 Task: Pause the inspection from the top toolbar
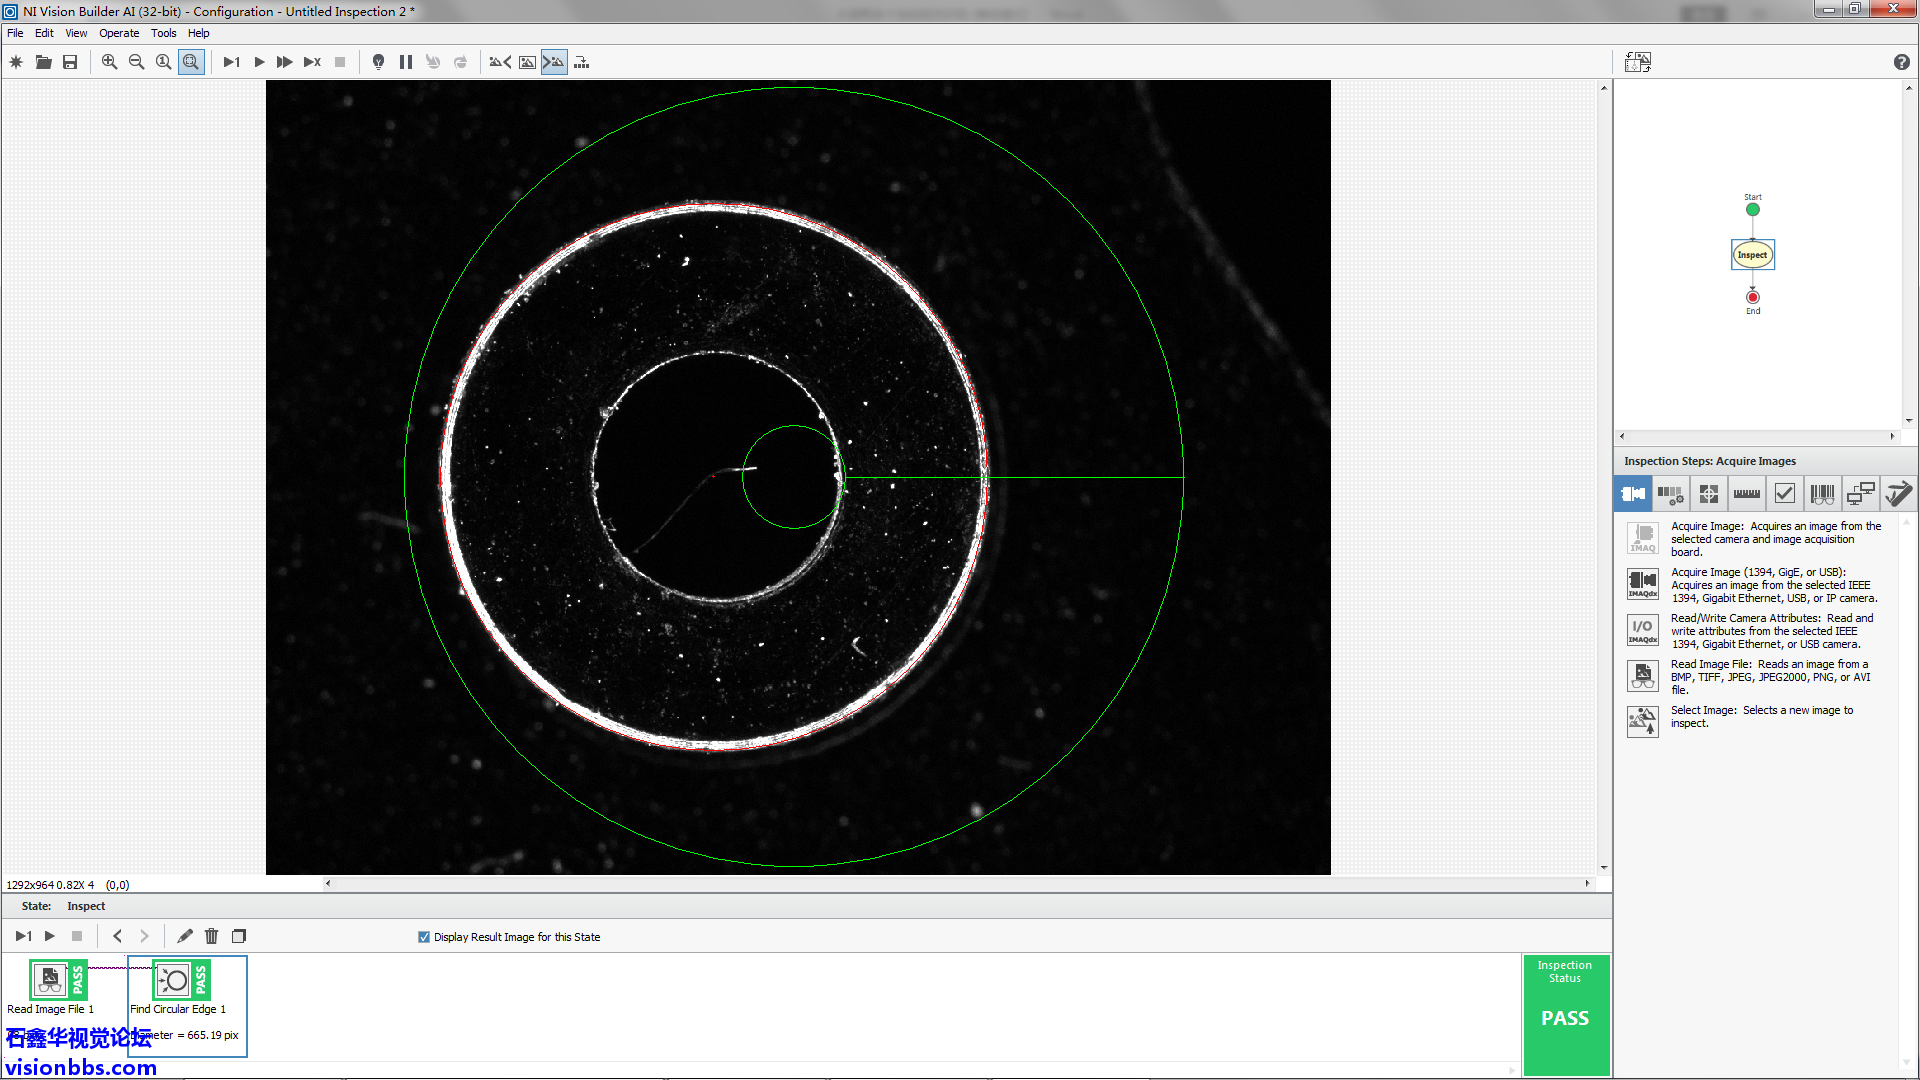click(405, 62)
